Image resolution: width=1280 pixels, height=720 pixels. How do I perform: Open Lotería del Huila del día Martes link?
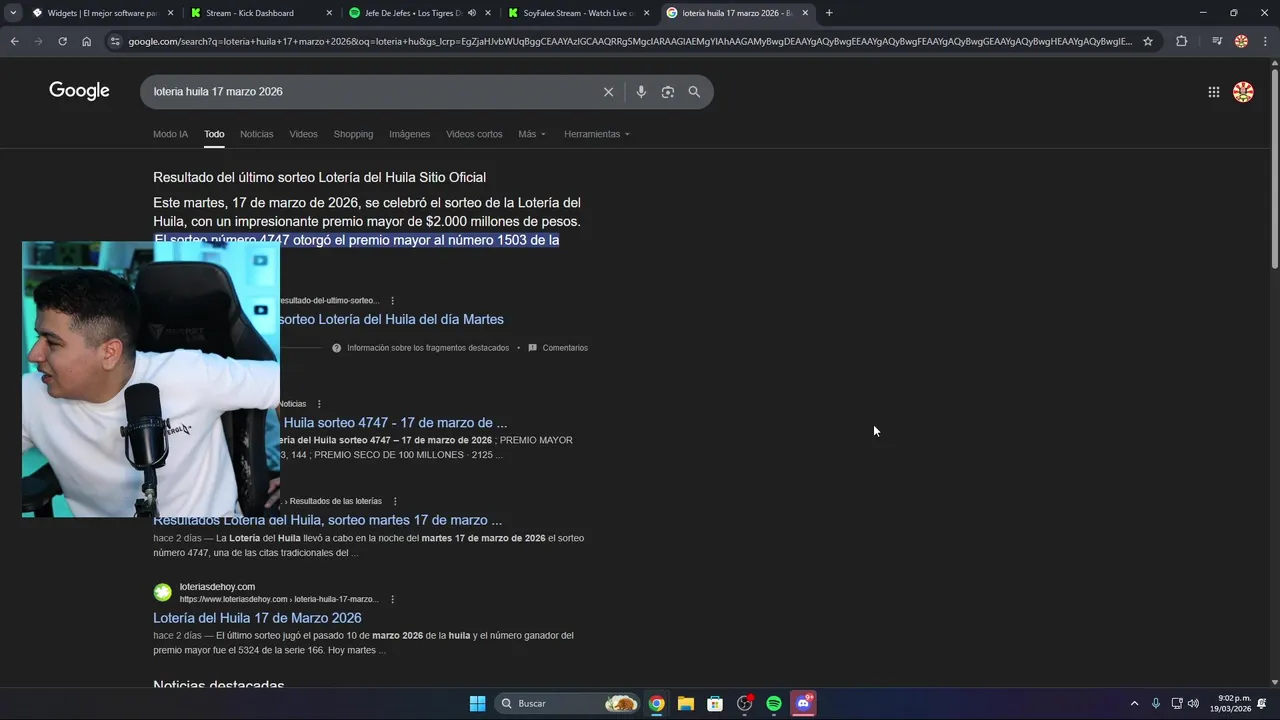tap(391, 320)
